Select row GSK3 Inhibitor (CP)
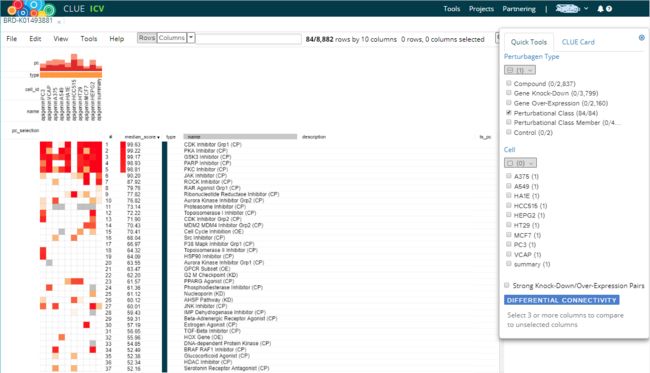650x373 pixels. [x=207, y=157]
